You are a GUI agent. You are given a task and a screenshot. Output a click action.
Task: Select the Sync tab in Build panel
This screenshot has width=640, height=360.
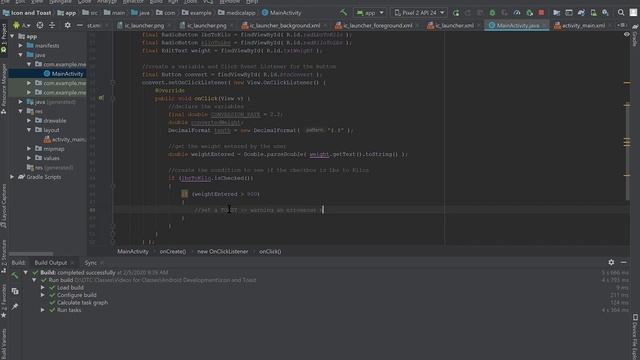(x=90, y=263)
